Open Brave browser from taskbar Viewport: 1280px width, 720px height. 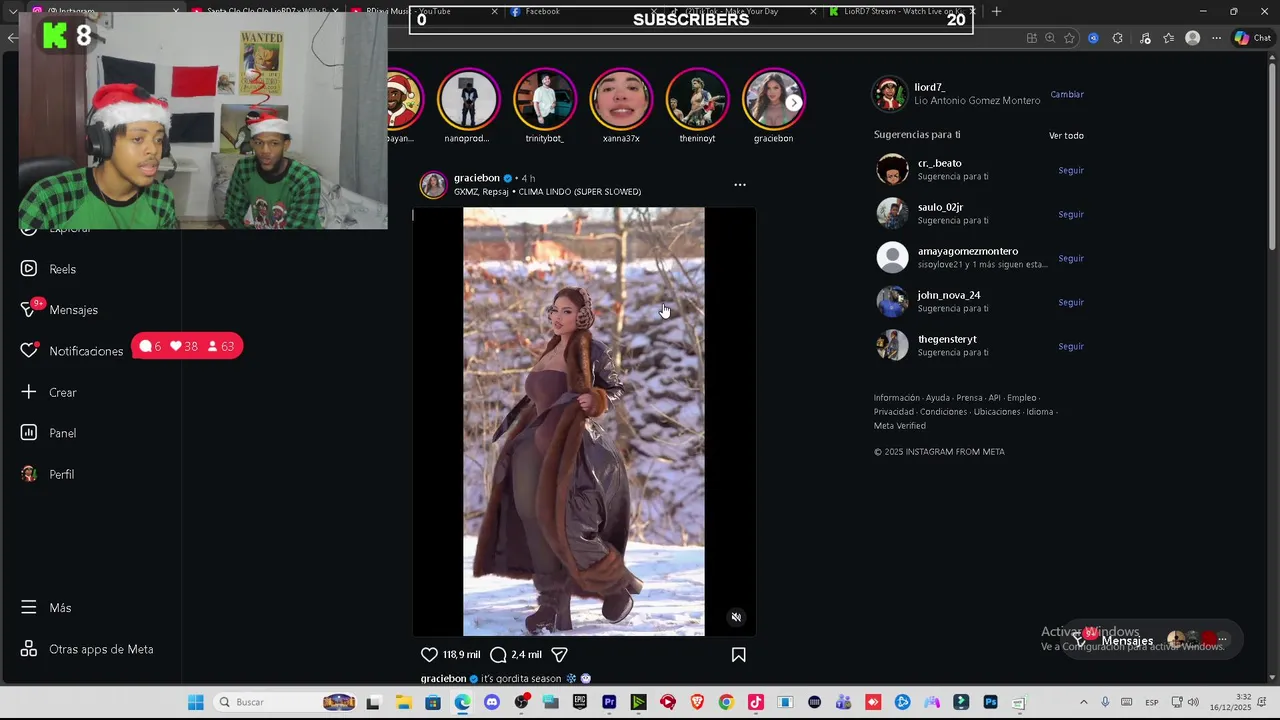697,702
